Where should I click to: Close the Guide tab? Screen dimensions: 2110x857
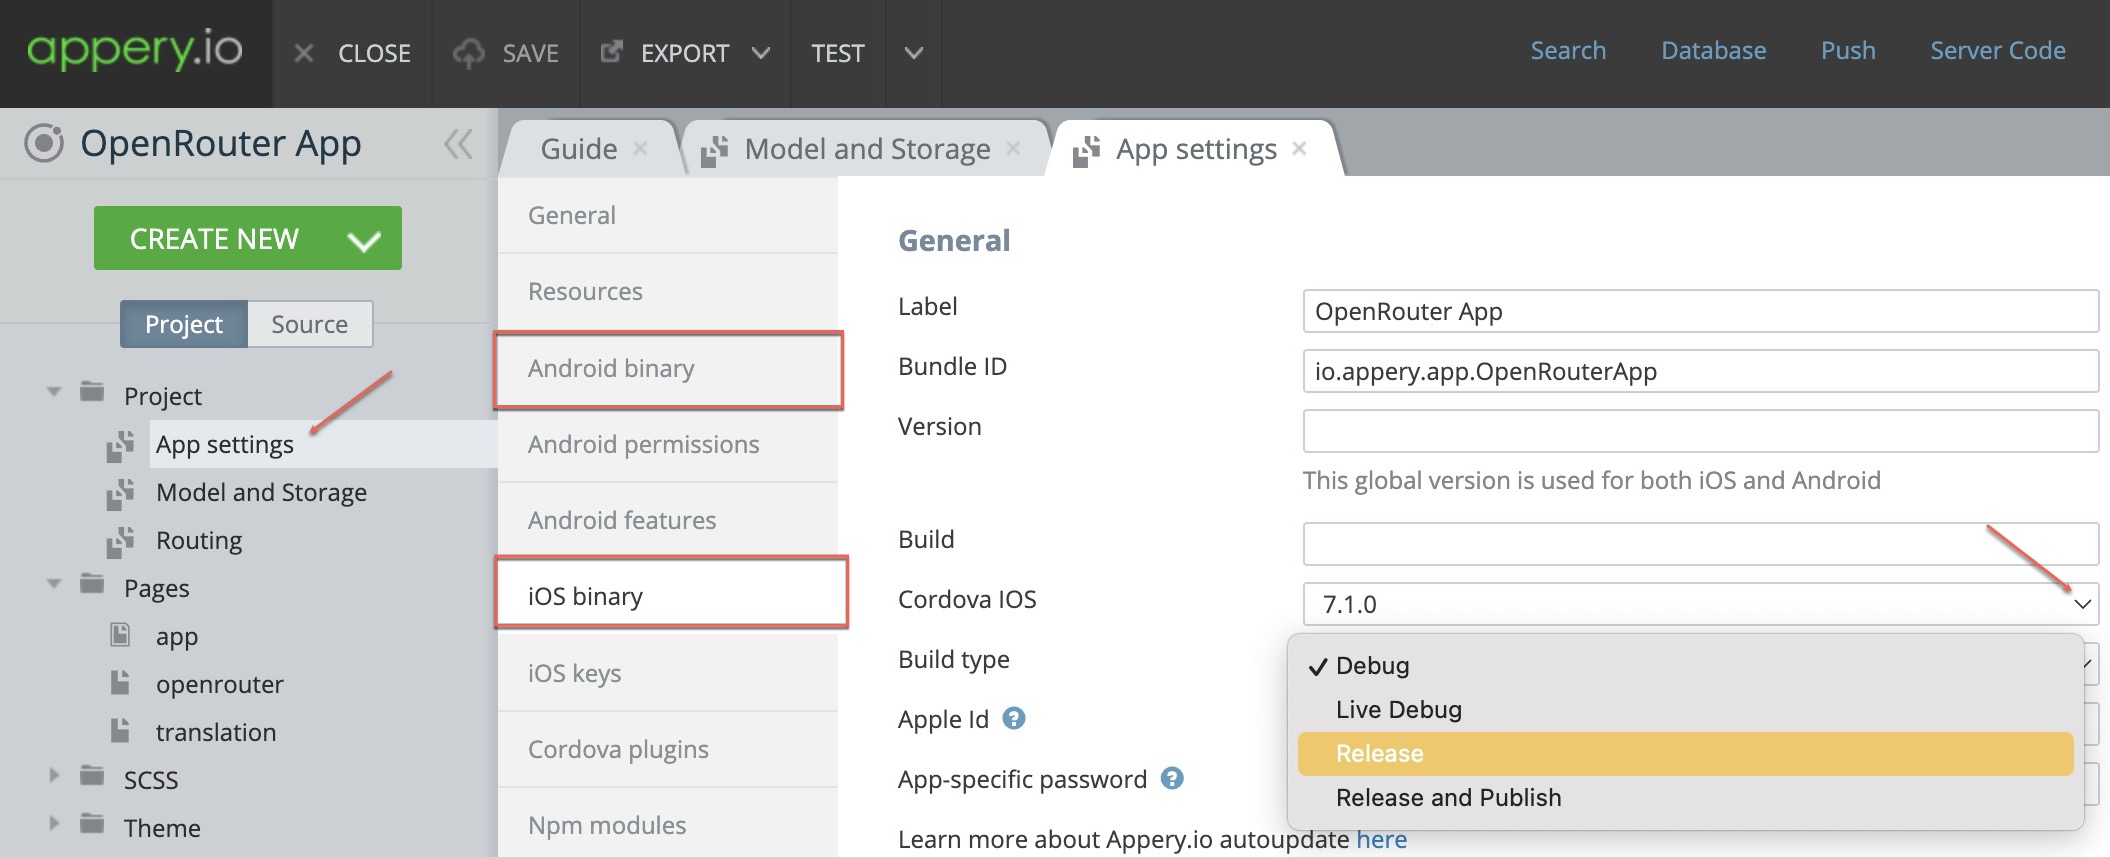coord(640,149)
